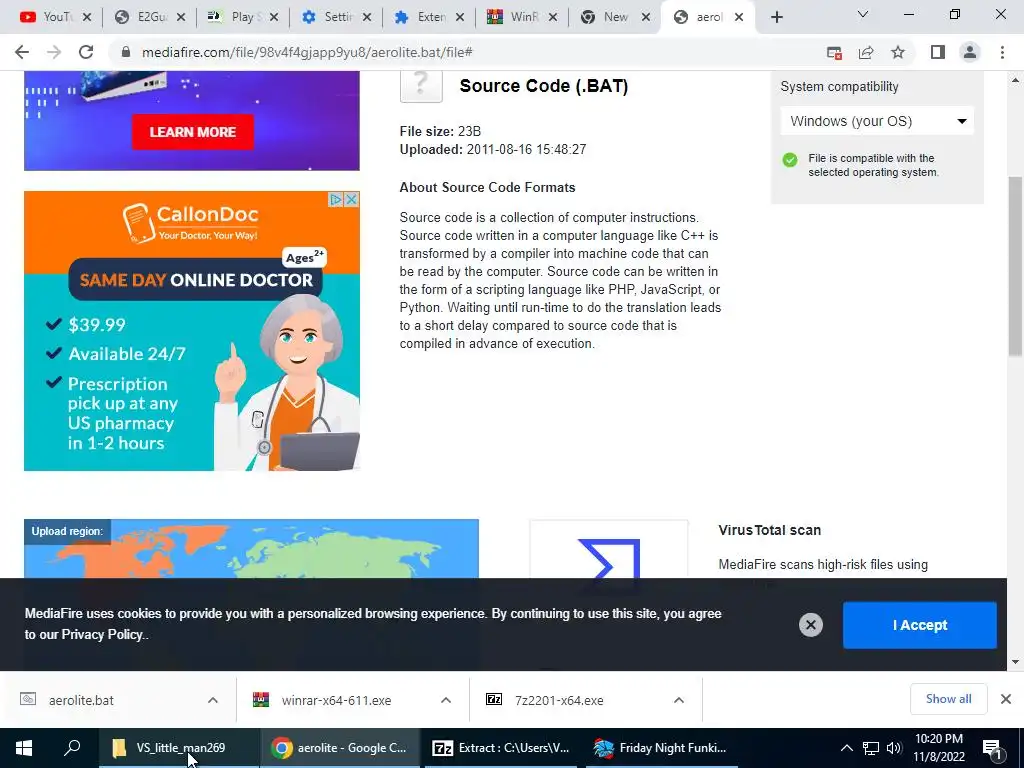
Task: Open volume control tray icon
Action: pyautogui.click(x=894, y=748)
